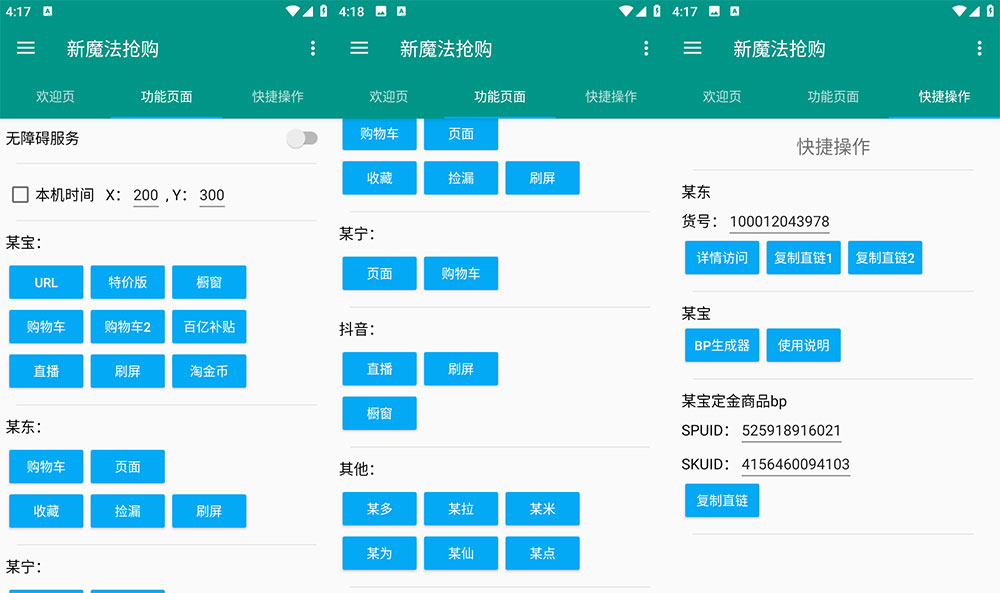
Task: Switch to the 快捷操作 tab
Action: point(278,97)
